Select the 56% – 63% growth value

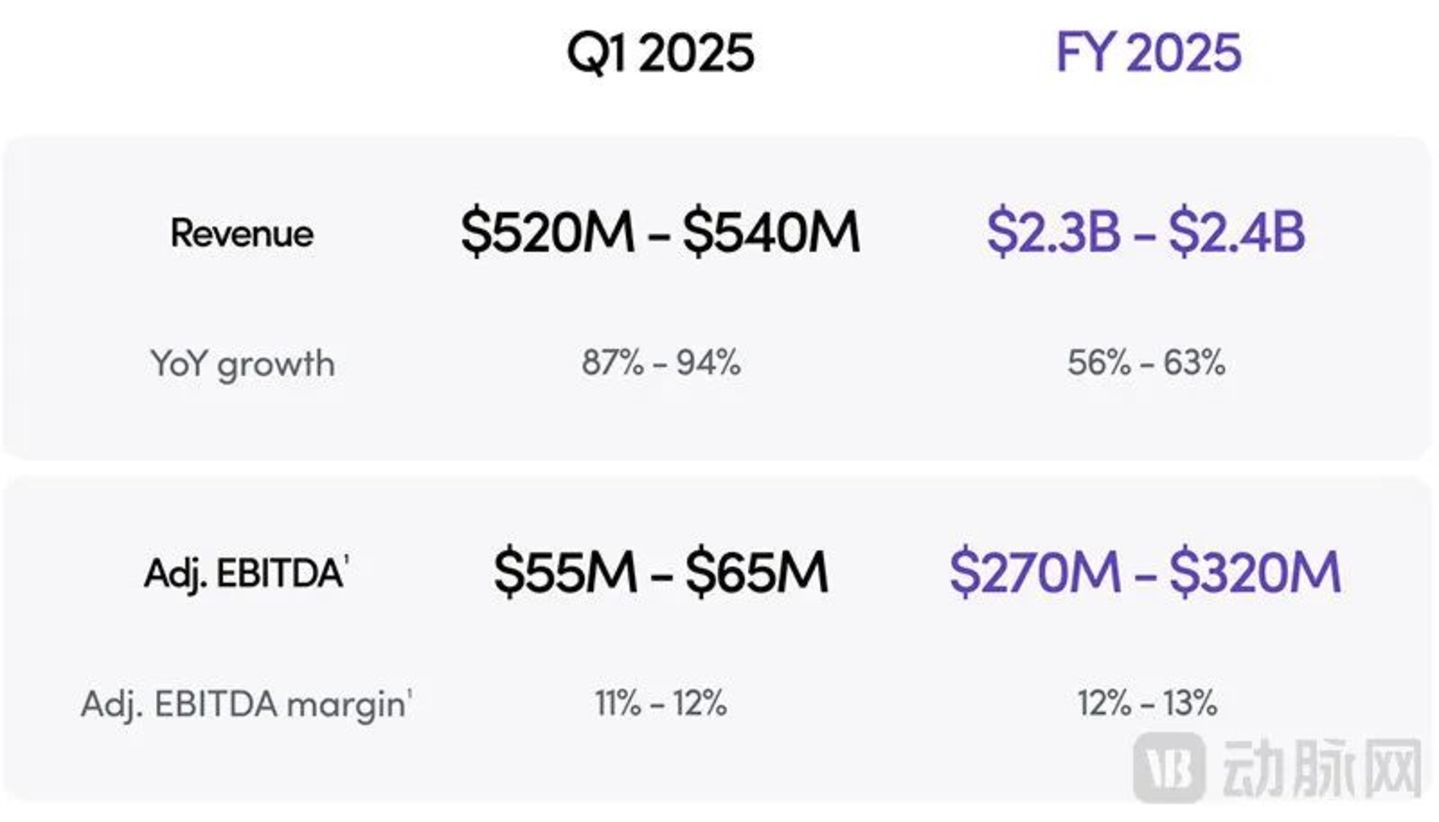point(1146,363)
